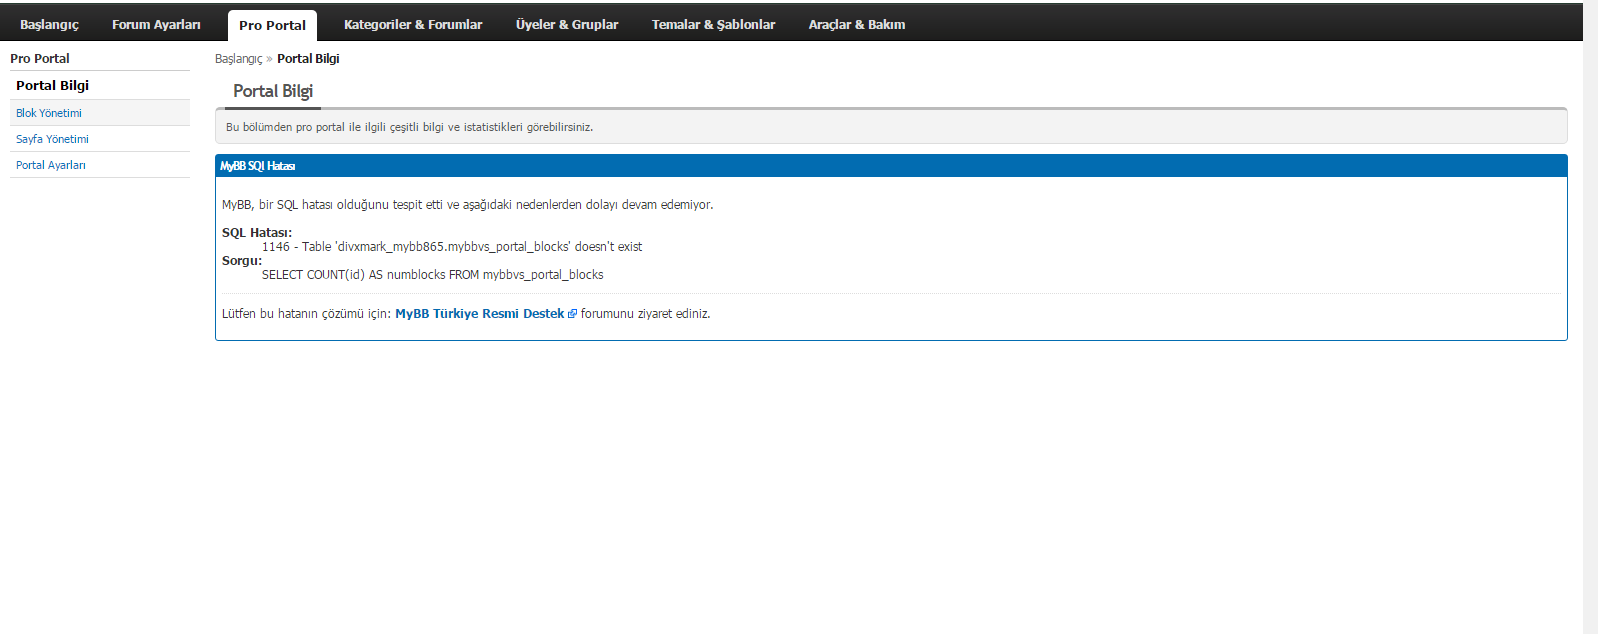Switch to Araçlar & Bakım tab
Image resolution: width=1598 pixels, height=634 pixels.
857,24
